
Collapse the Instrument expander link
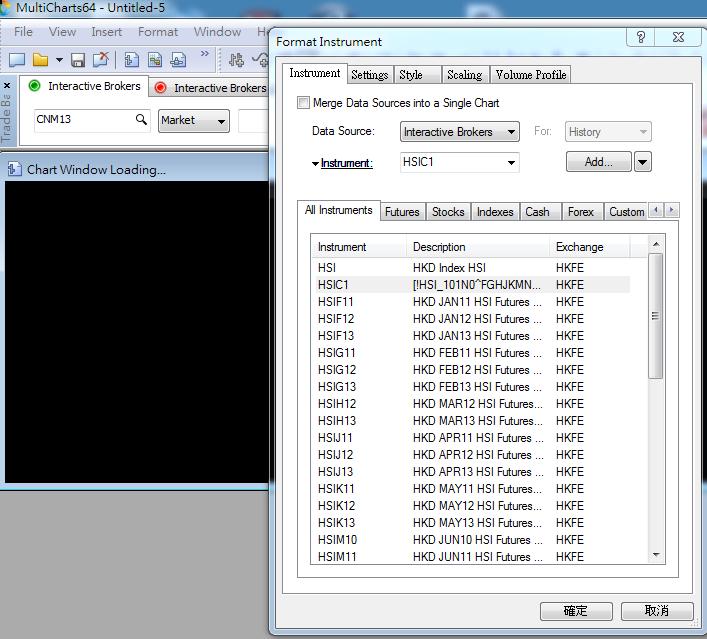(x=342, y=163)
